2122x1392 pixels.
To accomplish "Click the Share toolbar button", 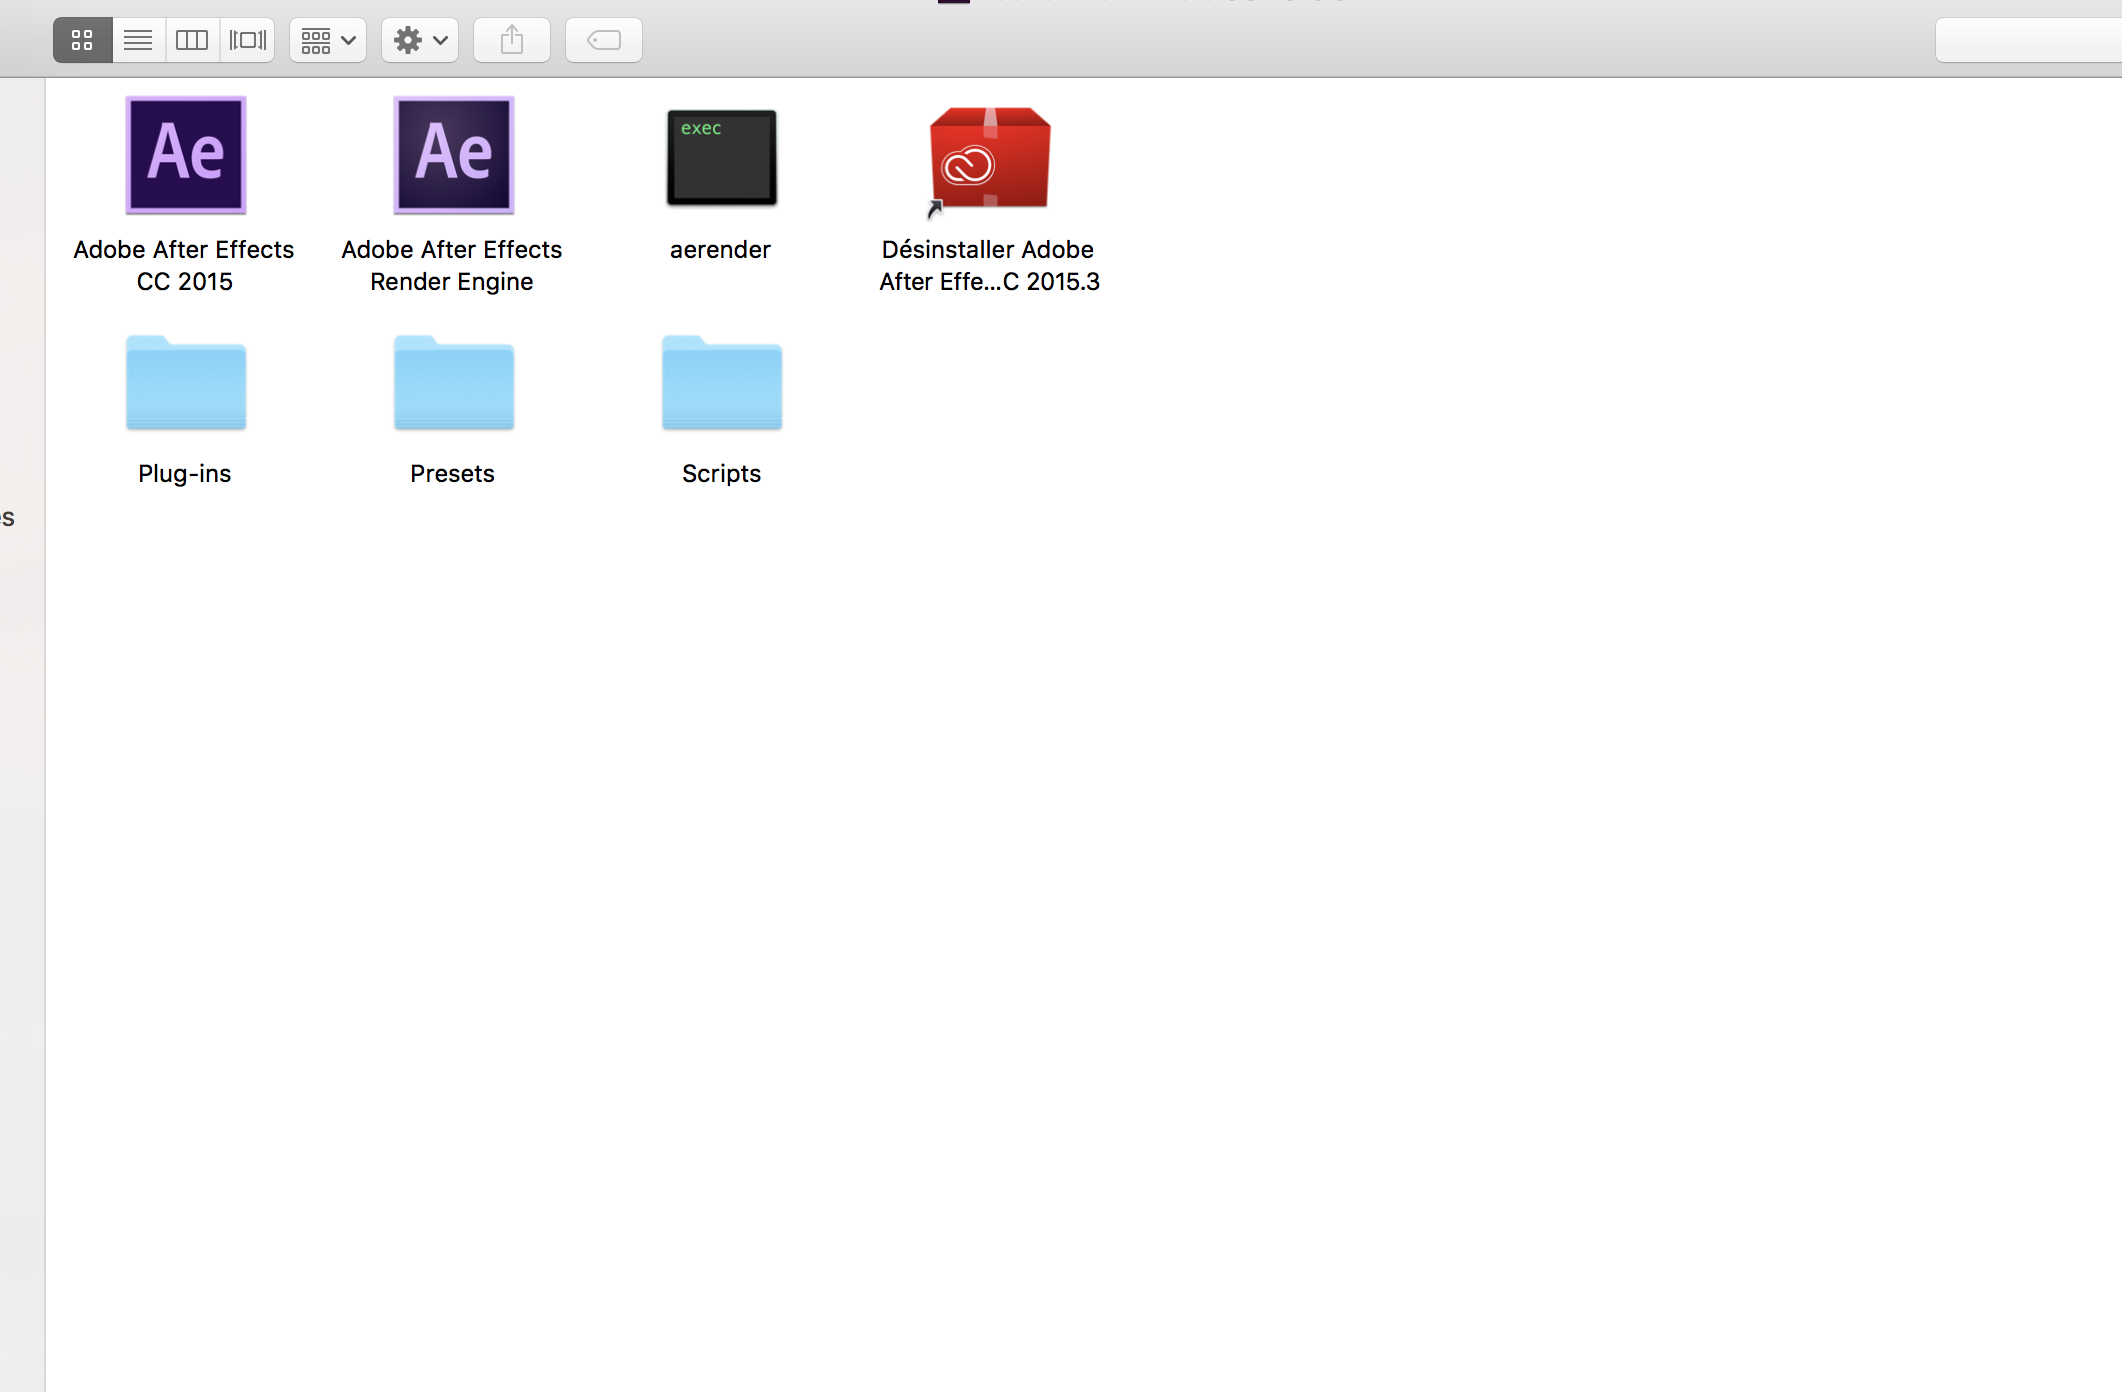I will [x=511, y=40].
